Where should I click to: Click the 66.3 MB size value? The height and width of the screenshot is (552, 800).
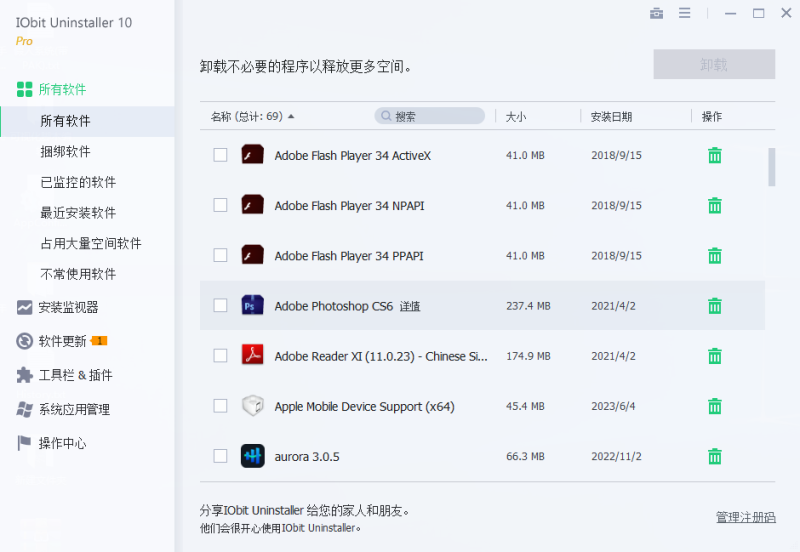[x=525, y=456]
